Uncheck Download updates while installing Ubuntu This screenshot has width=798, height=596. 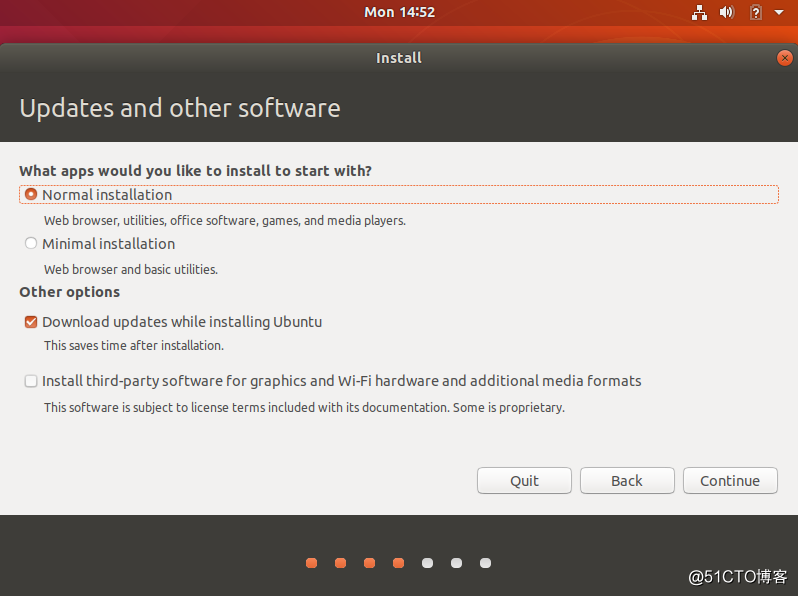pos(31,322)
